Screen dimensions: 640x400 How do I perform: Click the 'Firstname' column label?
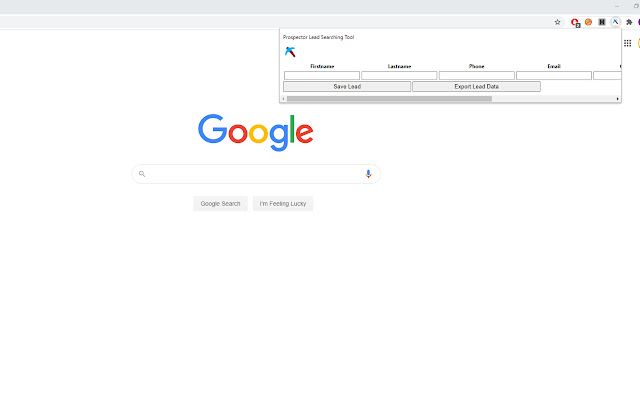pyautogui.click(x=322, y=66)
